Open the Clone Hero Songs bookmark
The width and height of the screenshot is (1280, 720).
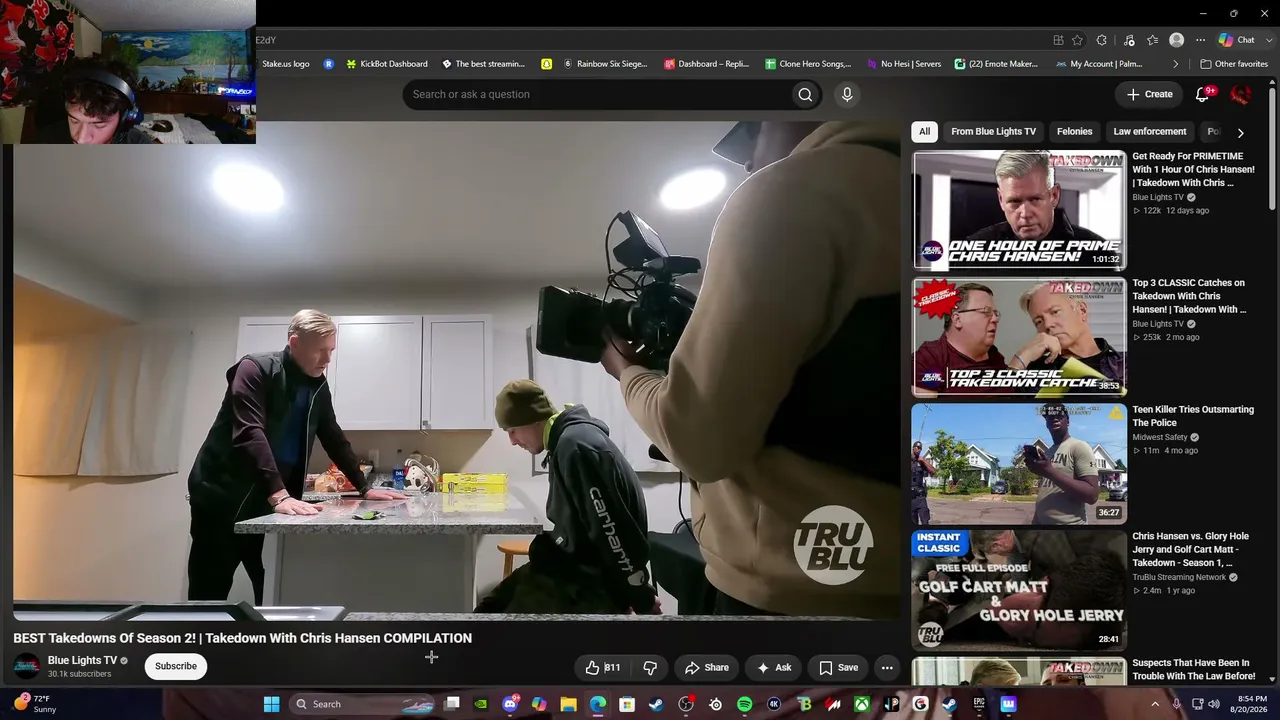point(807,64)
